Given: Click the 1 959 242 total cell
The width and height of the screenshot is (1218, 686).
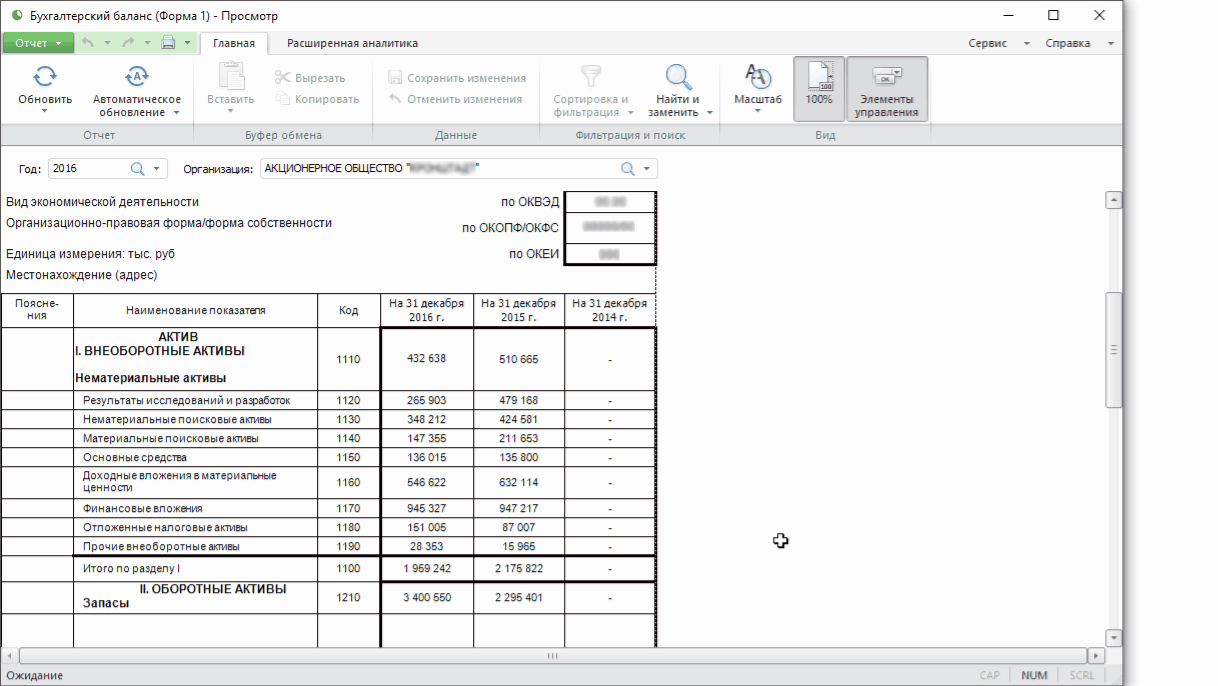Looking at the screenshot, I should (426, 569).
